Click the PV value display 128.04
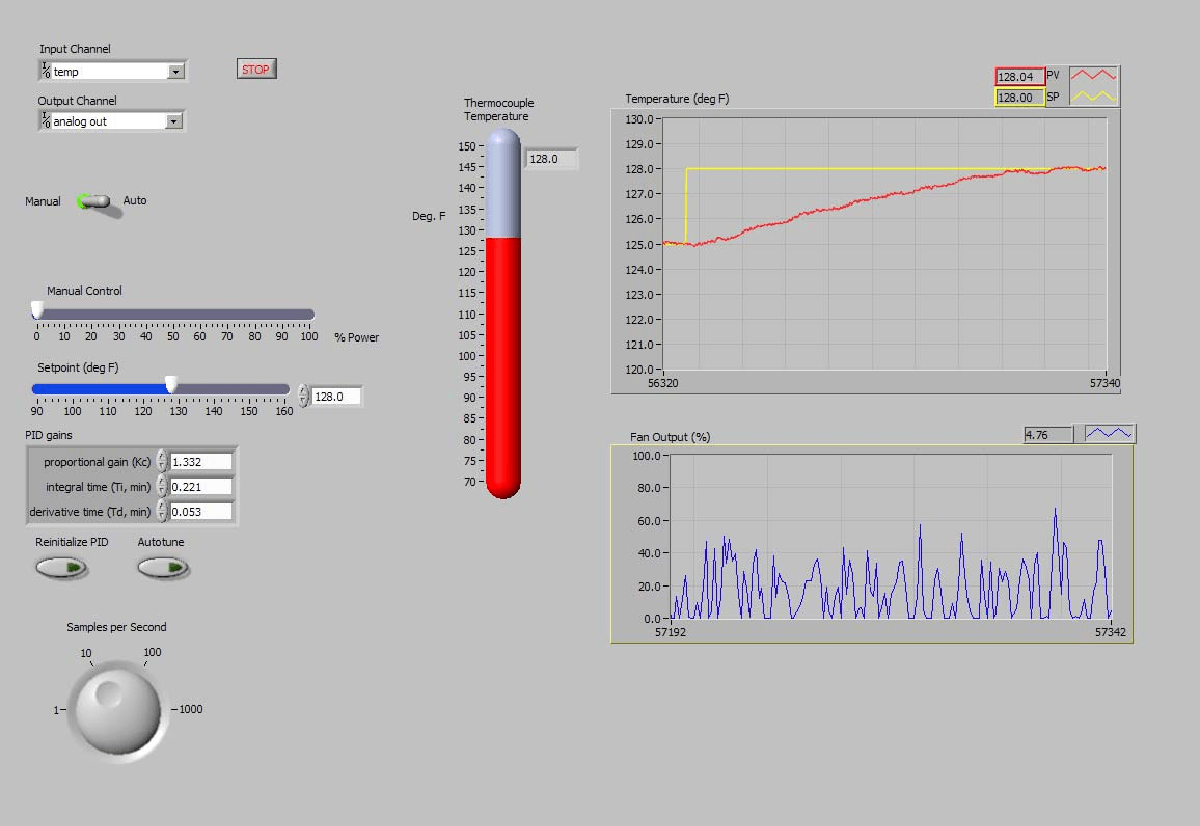Screen dimensions: 1200x826 1019,77
